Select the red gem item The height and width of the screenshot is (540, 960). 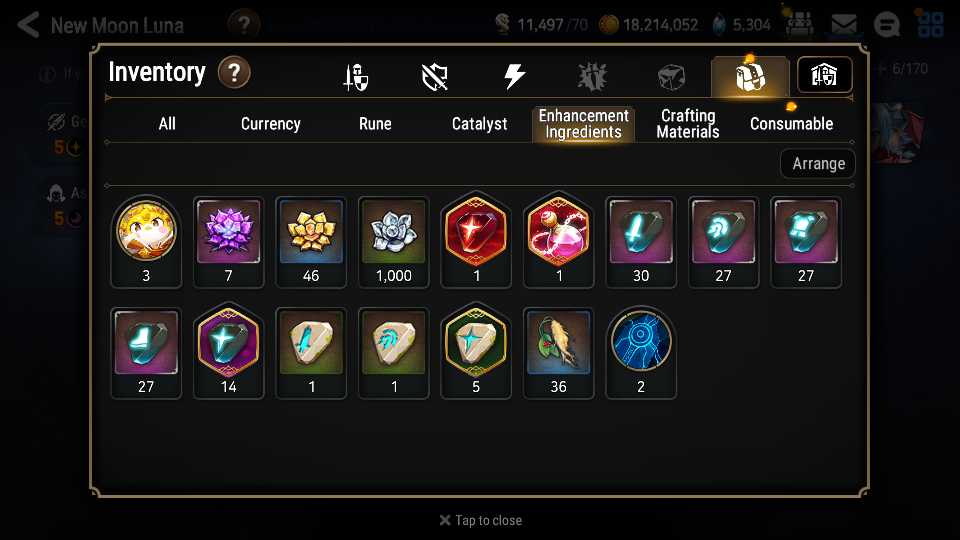[476, 242]
